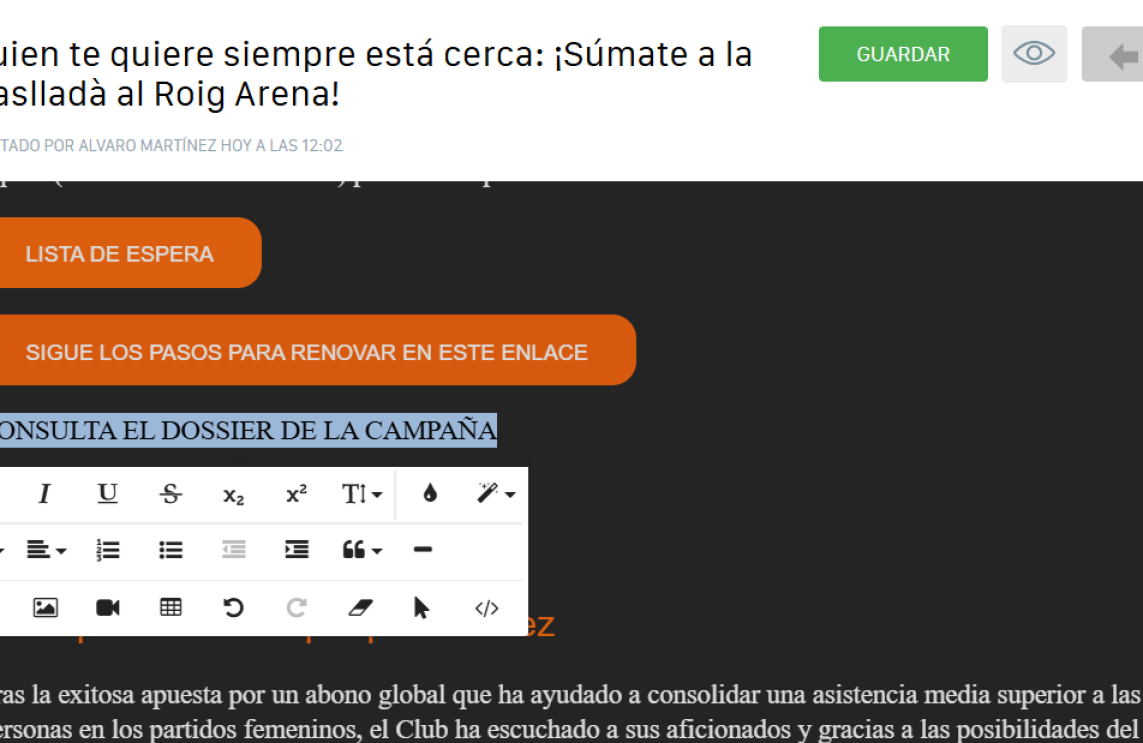This screenshot has width=1143, height=743.
Task: Toggle underline formatting on selected text
Action: pyautogui.click(x=107, y=494)
